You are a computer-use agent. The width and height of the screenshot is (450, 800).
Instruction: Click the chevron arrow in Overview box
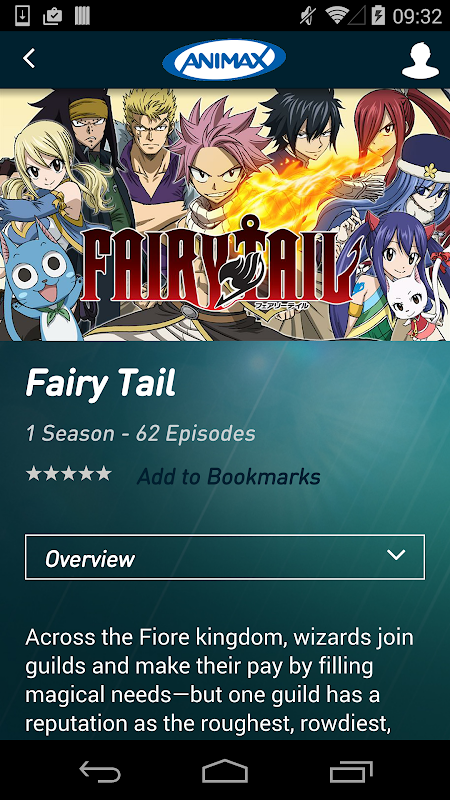coord(396,555)
